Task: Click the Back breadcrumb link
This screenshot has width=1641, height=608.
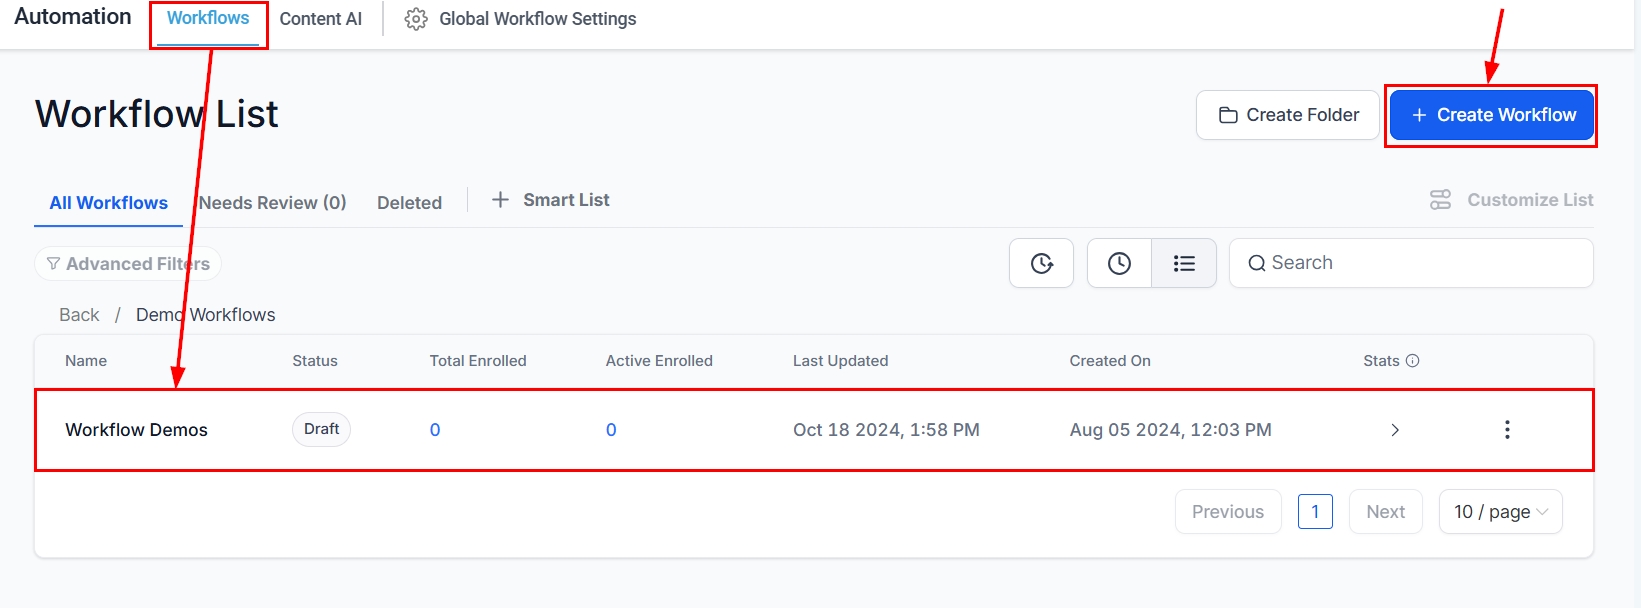Action: coord(79,315)
